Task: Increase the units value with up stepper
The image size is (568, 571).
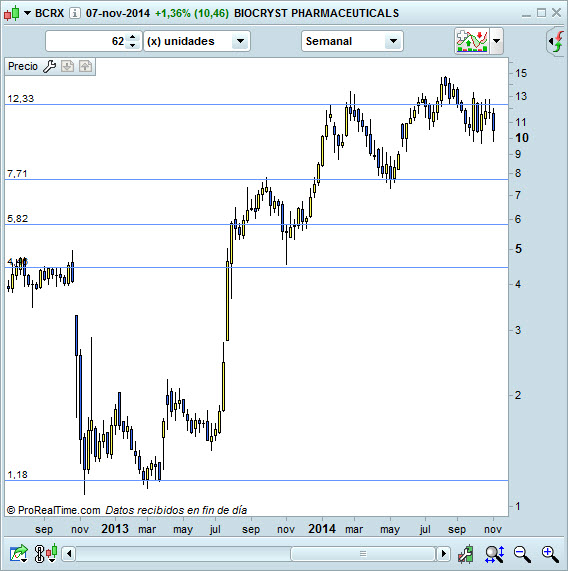Action: 133,37
